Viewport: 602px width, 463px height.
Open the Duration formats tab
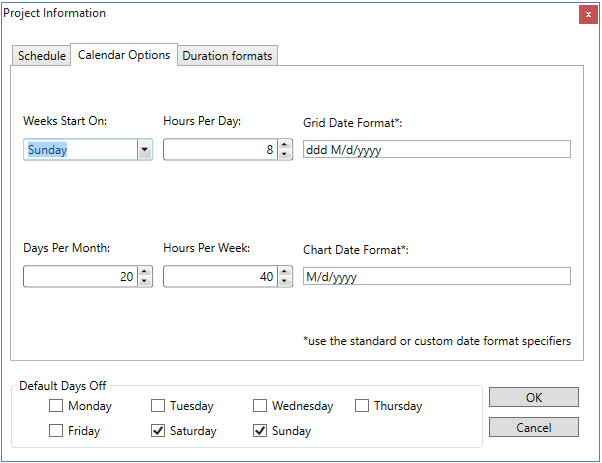227,56
